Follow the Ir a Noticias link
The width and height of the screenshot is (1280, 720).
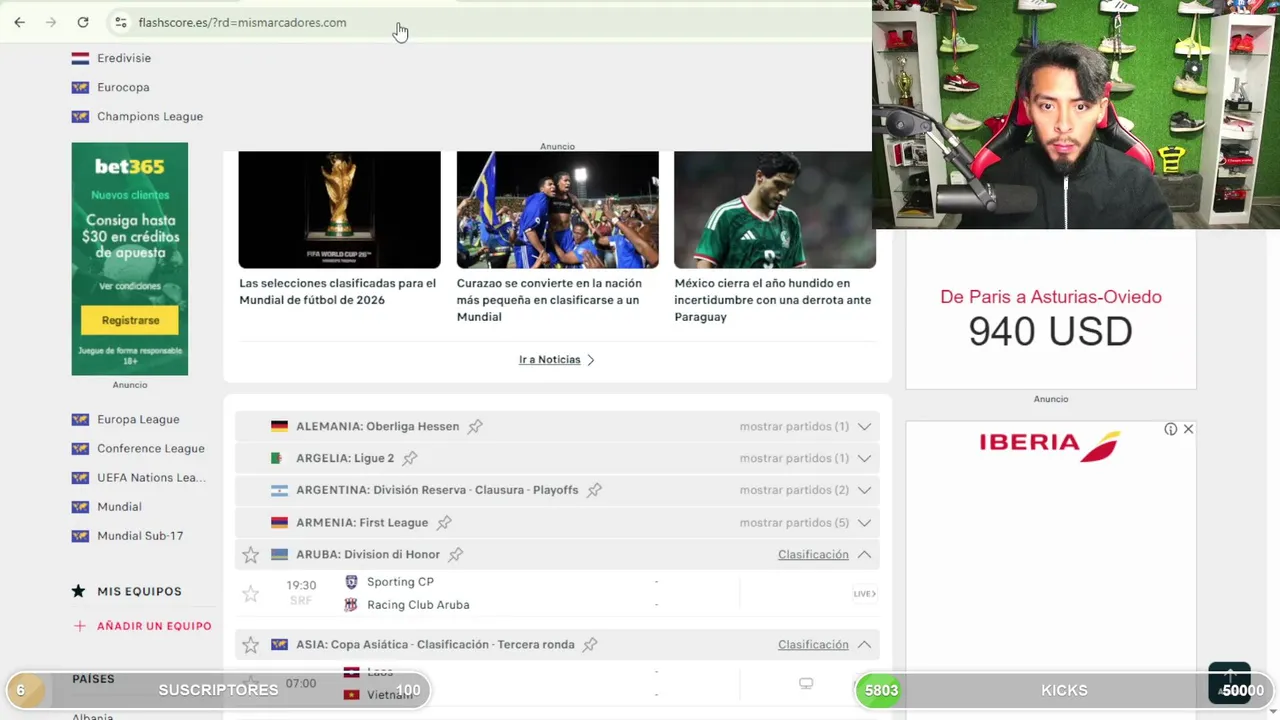point(557,359)
